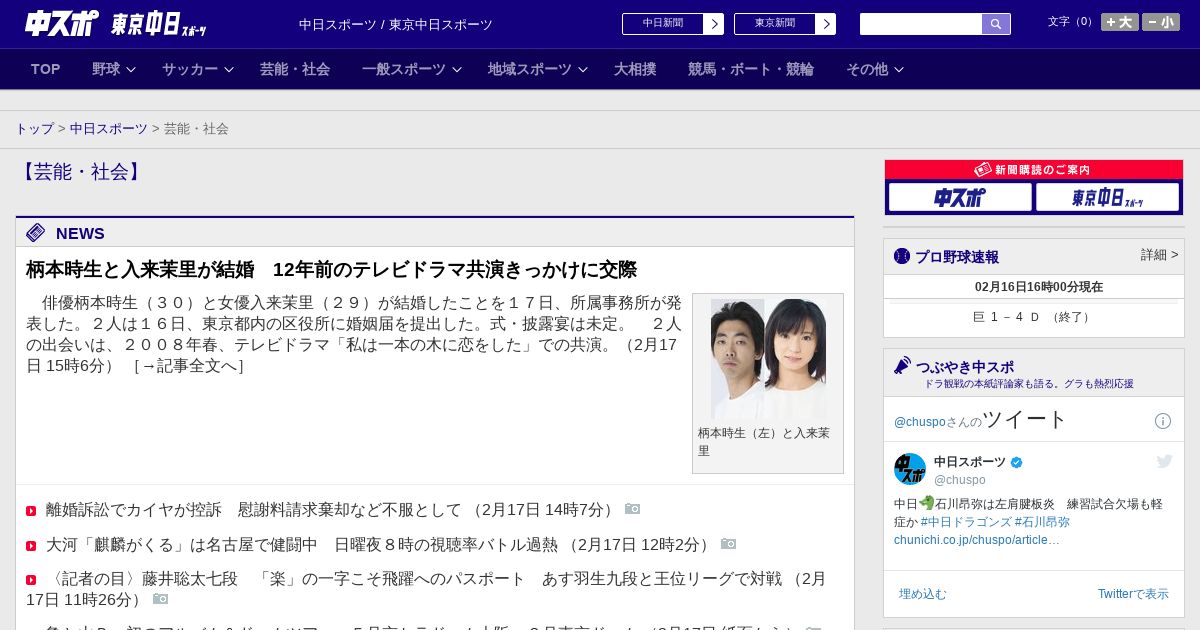The width and height of the screenshot is (1200, 630).
Task: Click camera icon beside 藤井聡太 article
Action: pyautogui.click(x=160, y=599)
